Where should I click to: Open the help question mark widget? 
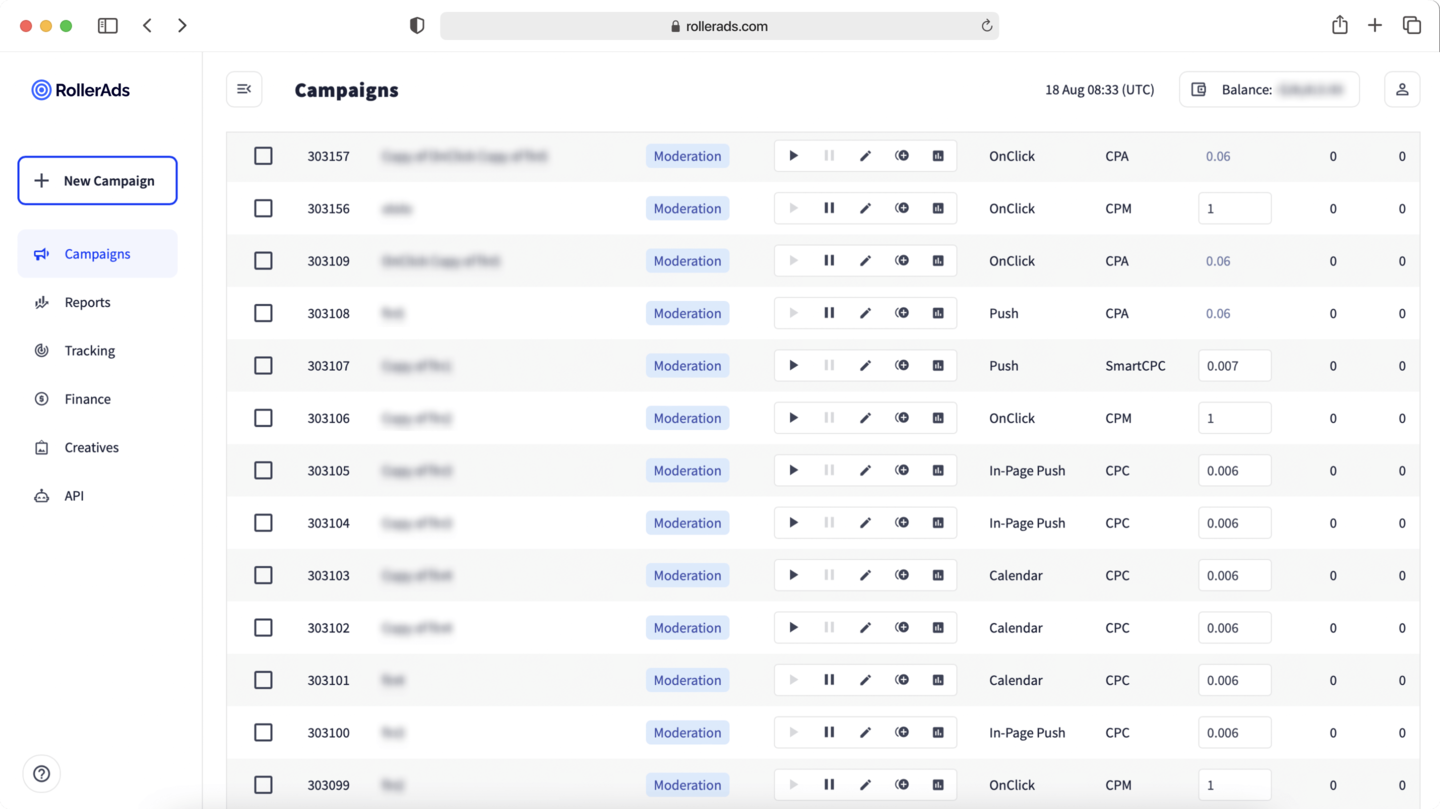coord(41,773)
